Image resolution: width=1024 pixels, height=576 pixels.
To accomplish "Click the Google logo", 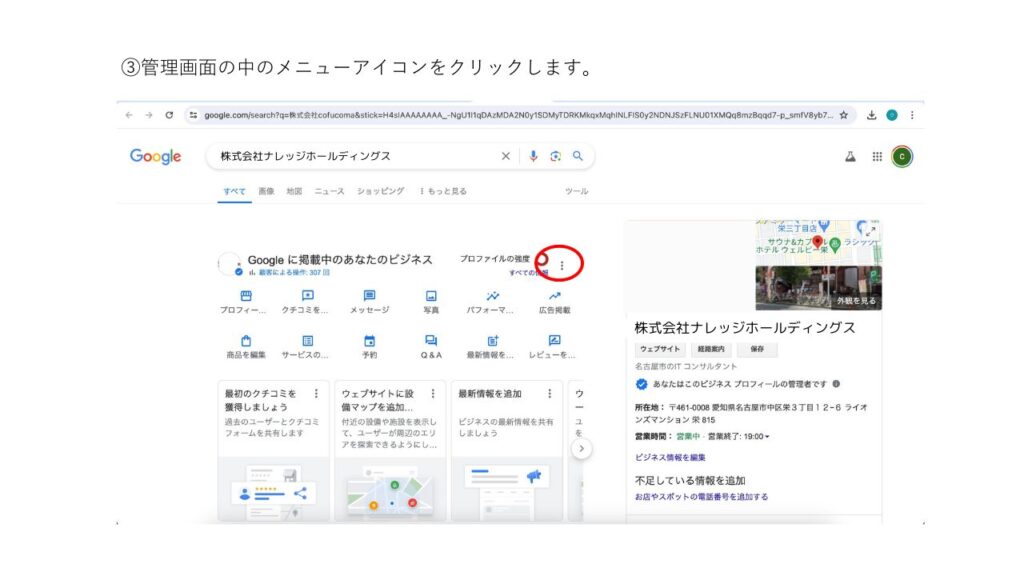I will [x=155, y=157].
